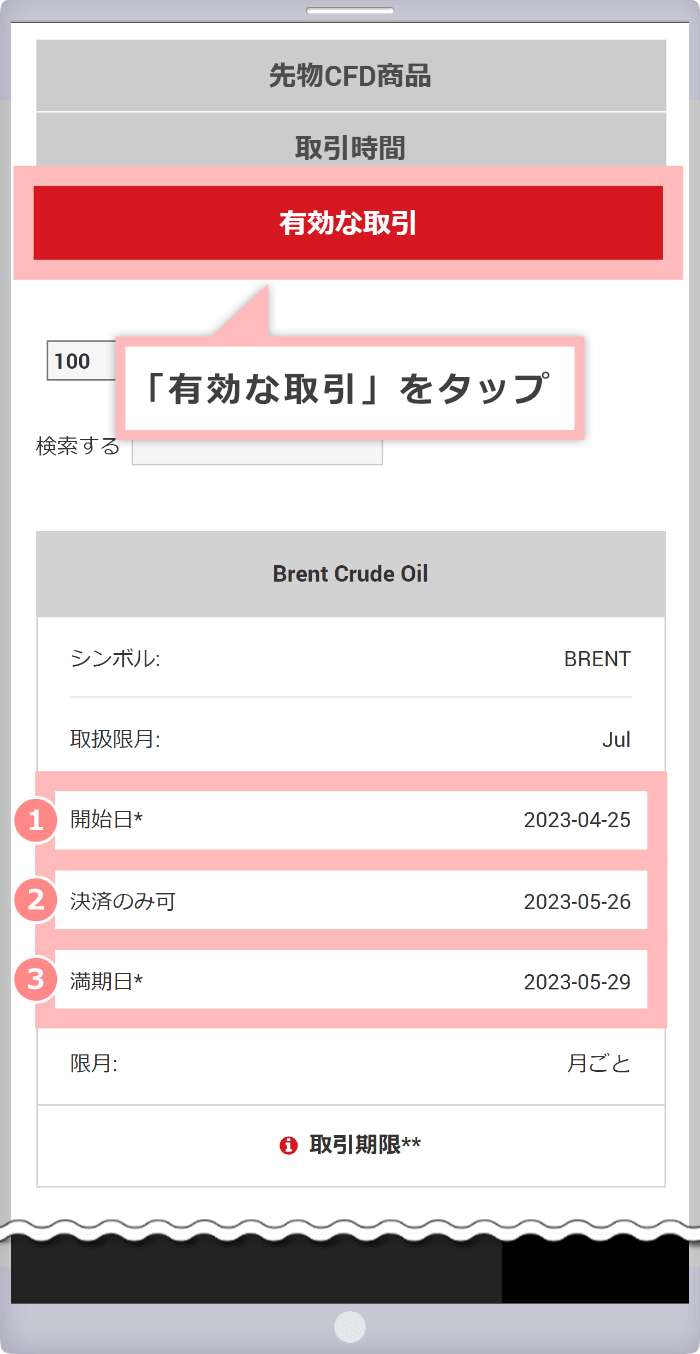Click the 限月 月ごと row

pos(350,1064)
